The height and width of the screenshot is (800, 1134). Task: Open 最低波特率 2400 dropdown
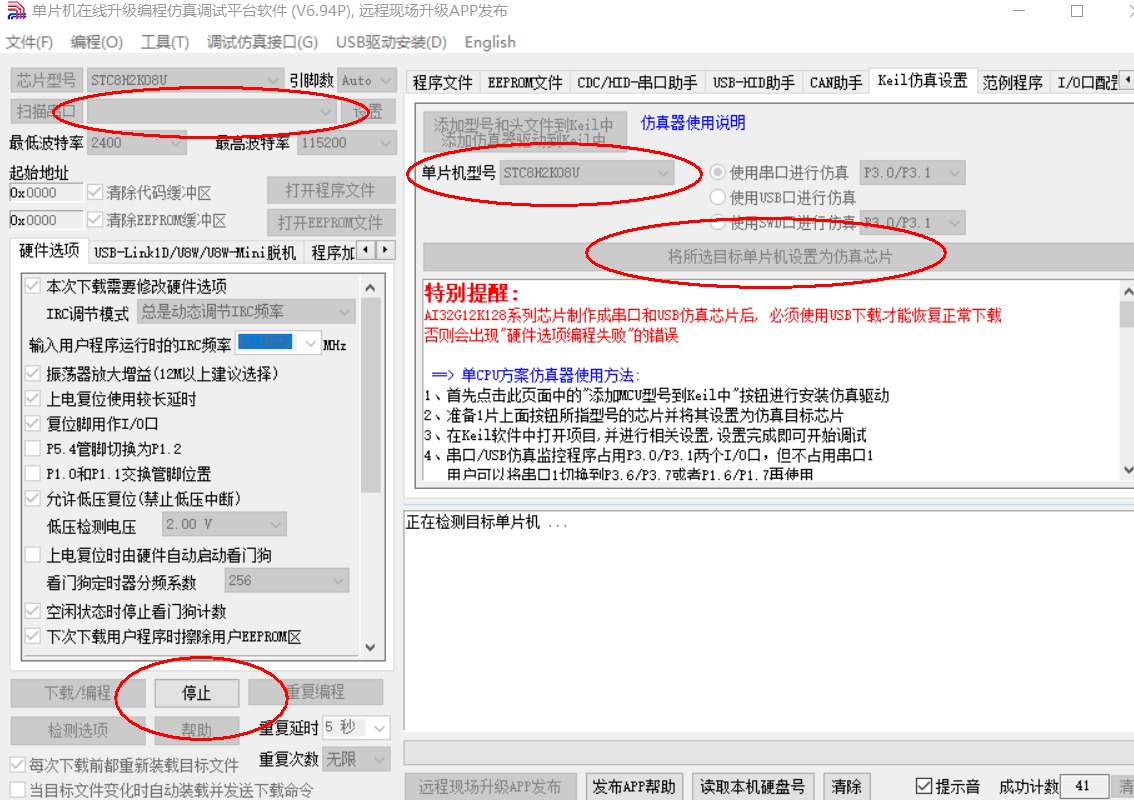(137, 142)
